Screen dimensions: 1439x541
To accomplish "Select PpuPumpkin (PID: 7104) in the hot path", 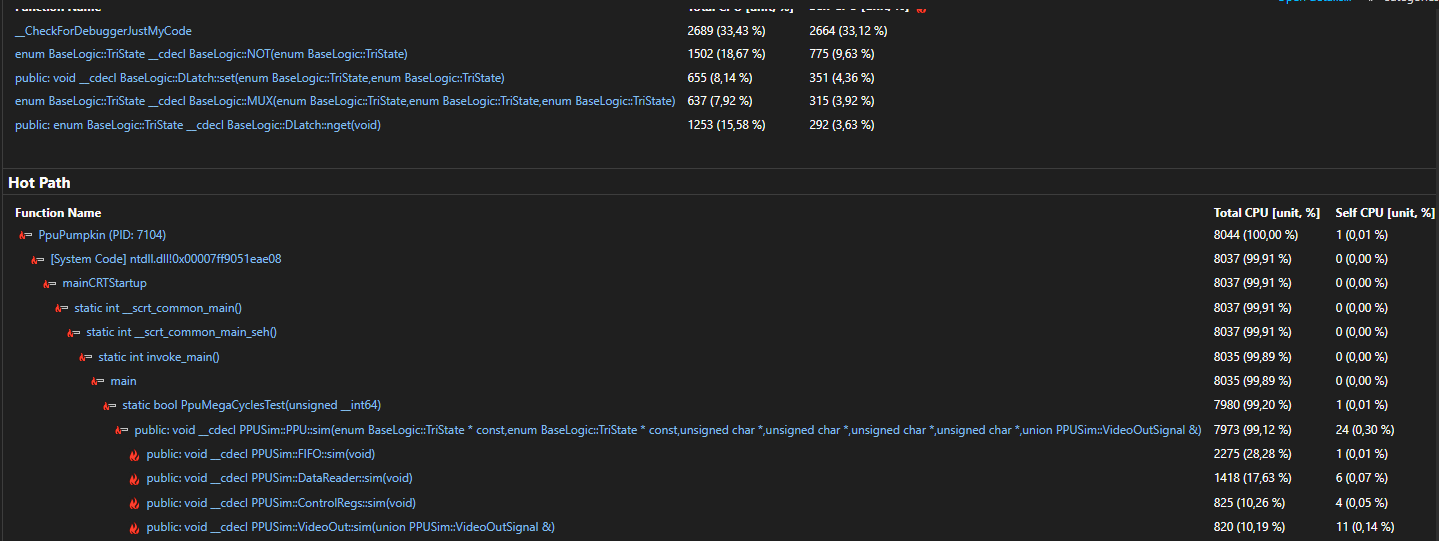I will pyautogui.click(x=102, y=235).
